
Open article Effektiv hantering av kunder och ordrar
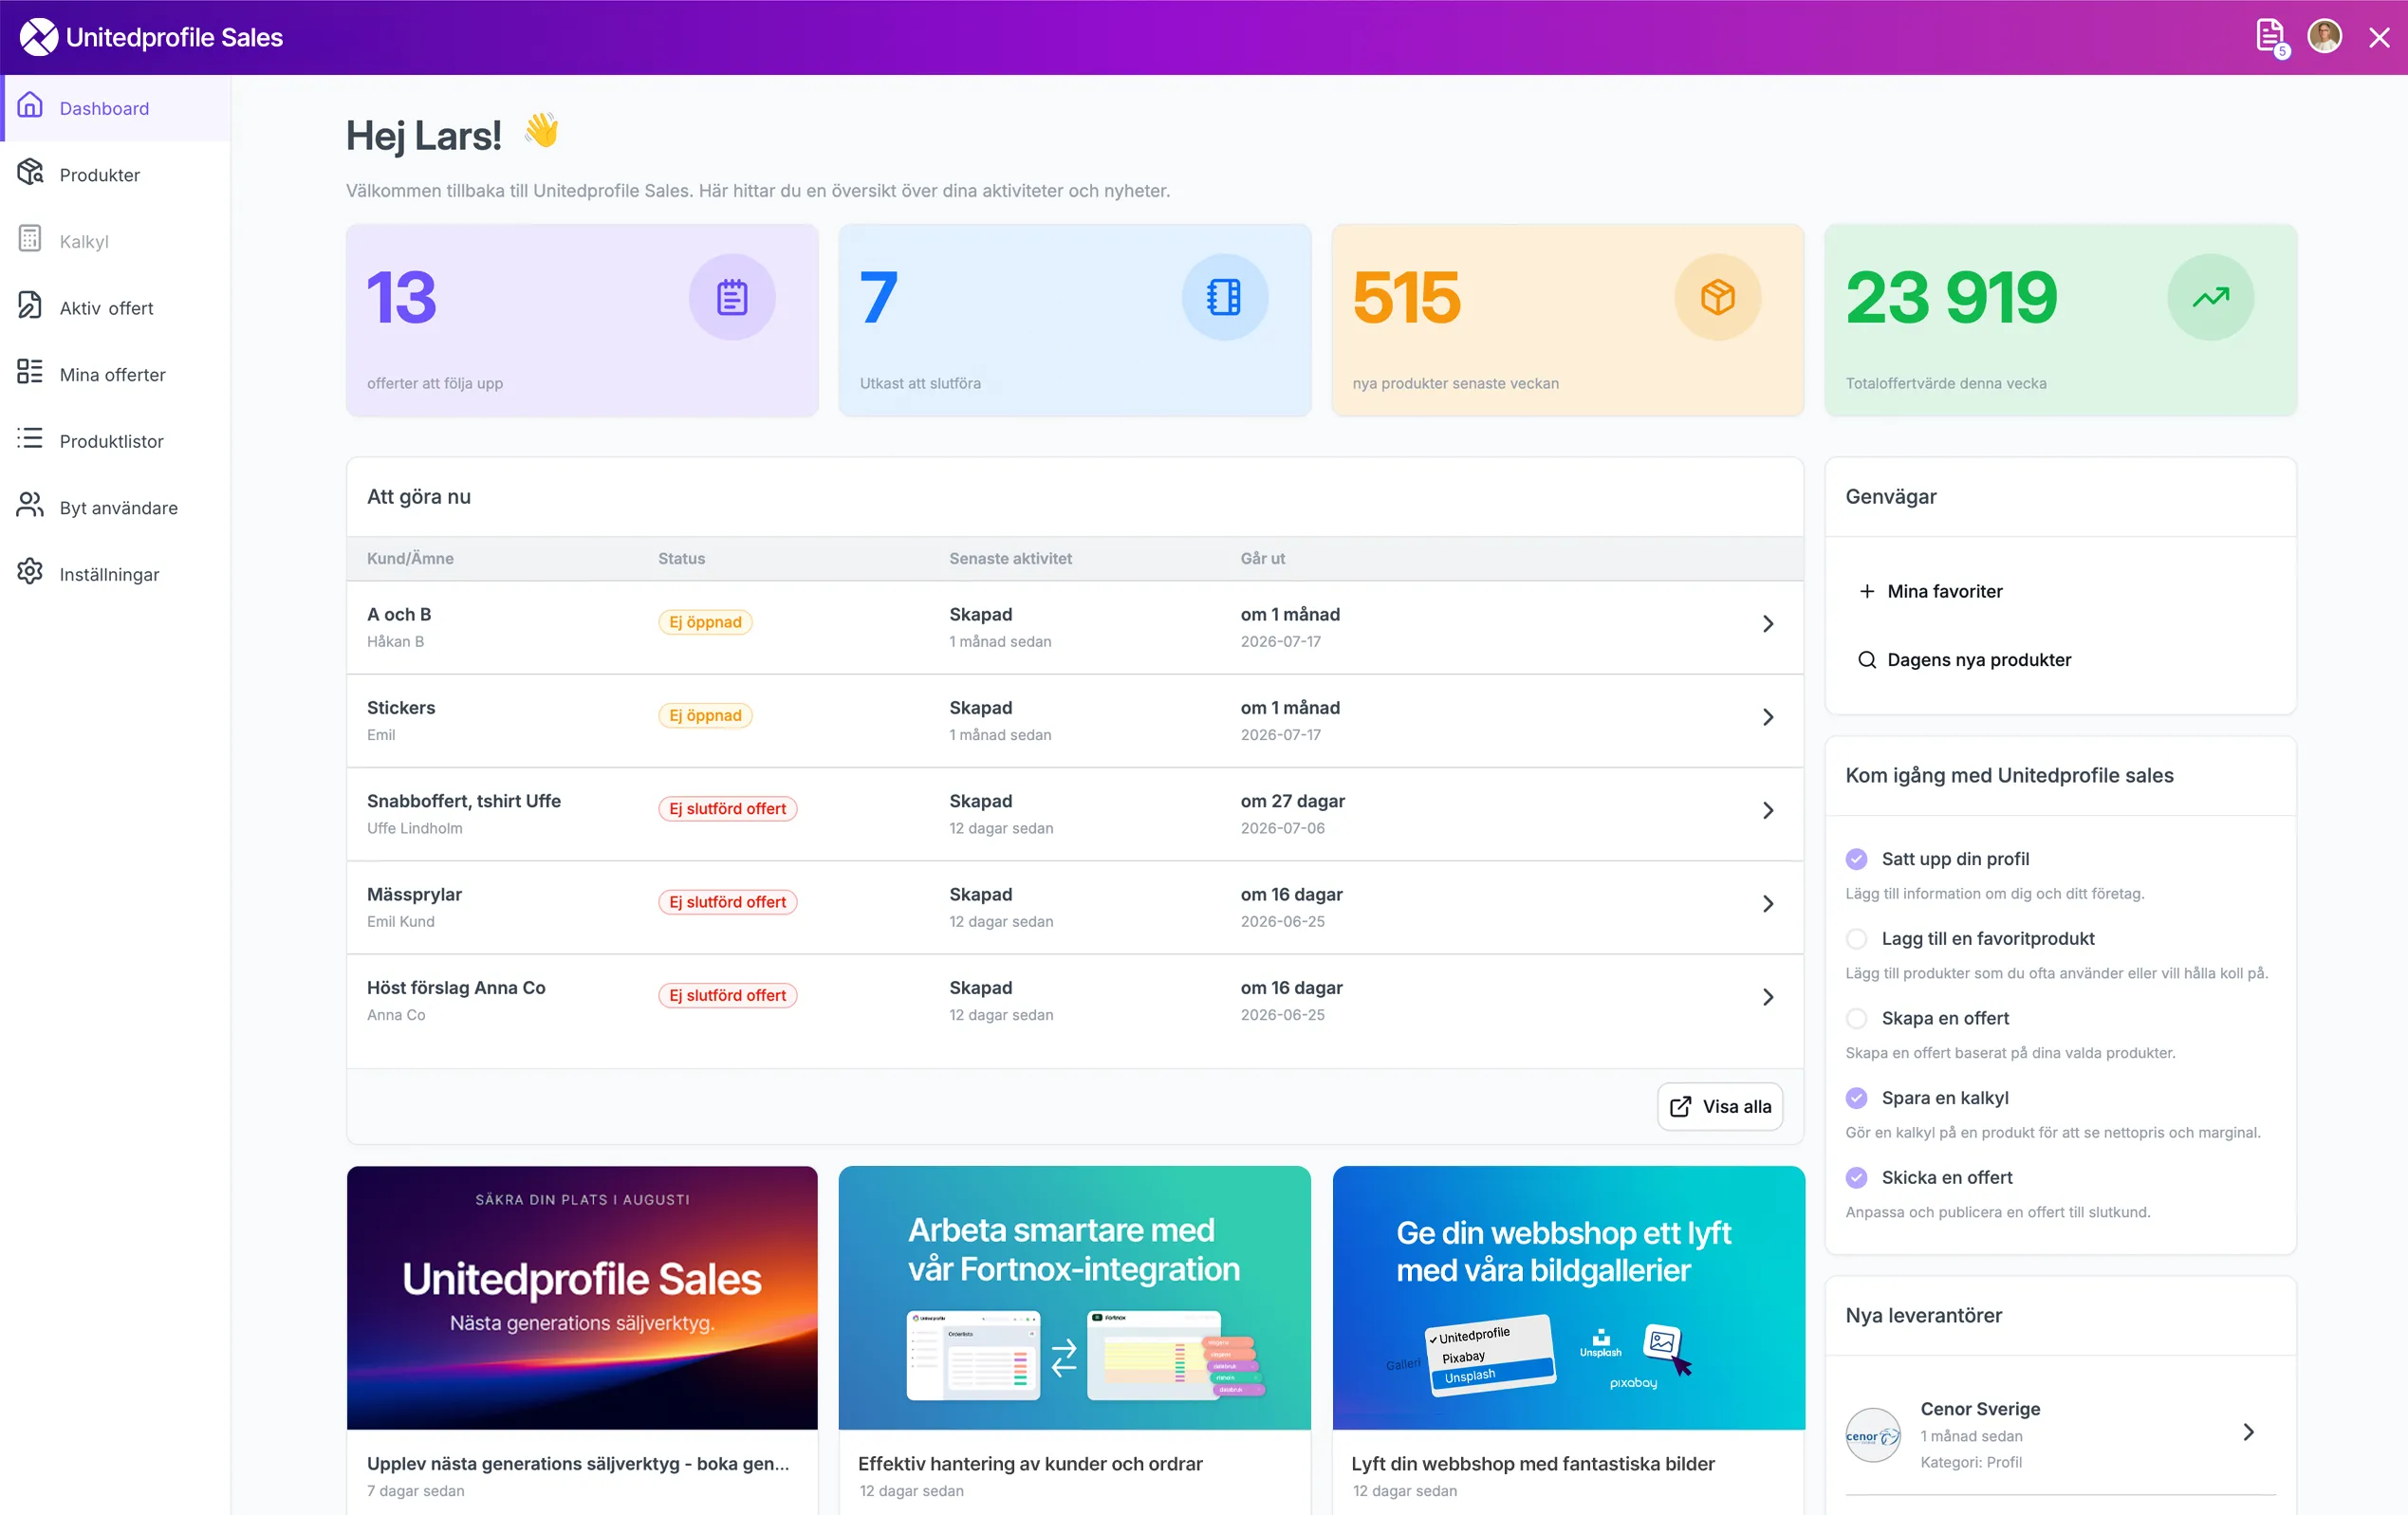click(1030, 1464)
